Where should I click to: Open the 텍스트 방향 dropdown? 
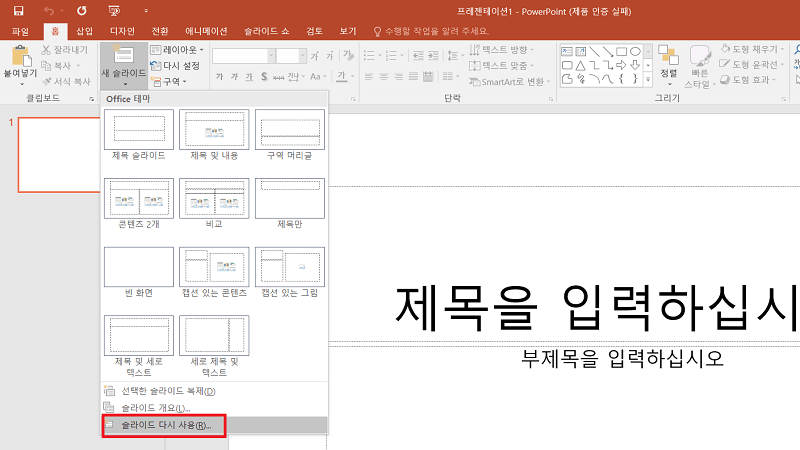pyautogui.click(x=502, y=49)
